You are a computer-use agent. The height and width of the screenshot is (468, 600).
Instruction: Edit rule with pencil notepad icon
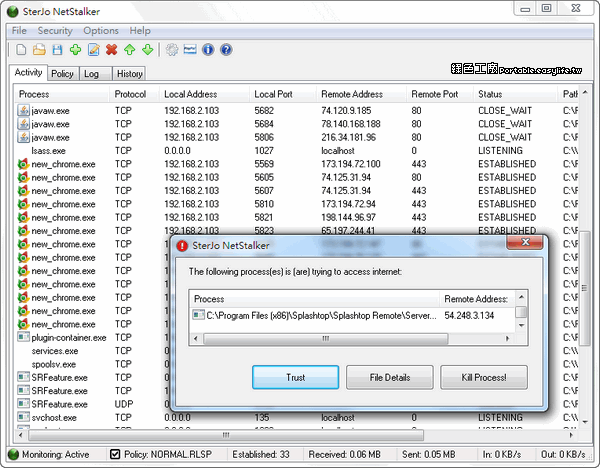(x=94, y=50)
